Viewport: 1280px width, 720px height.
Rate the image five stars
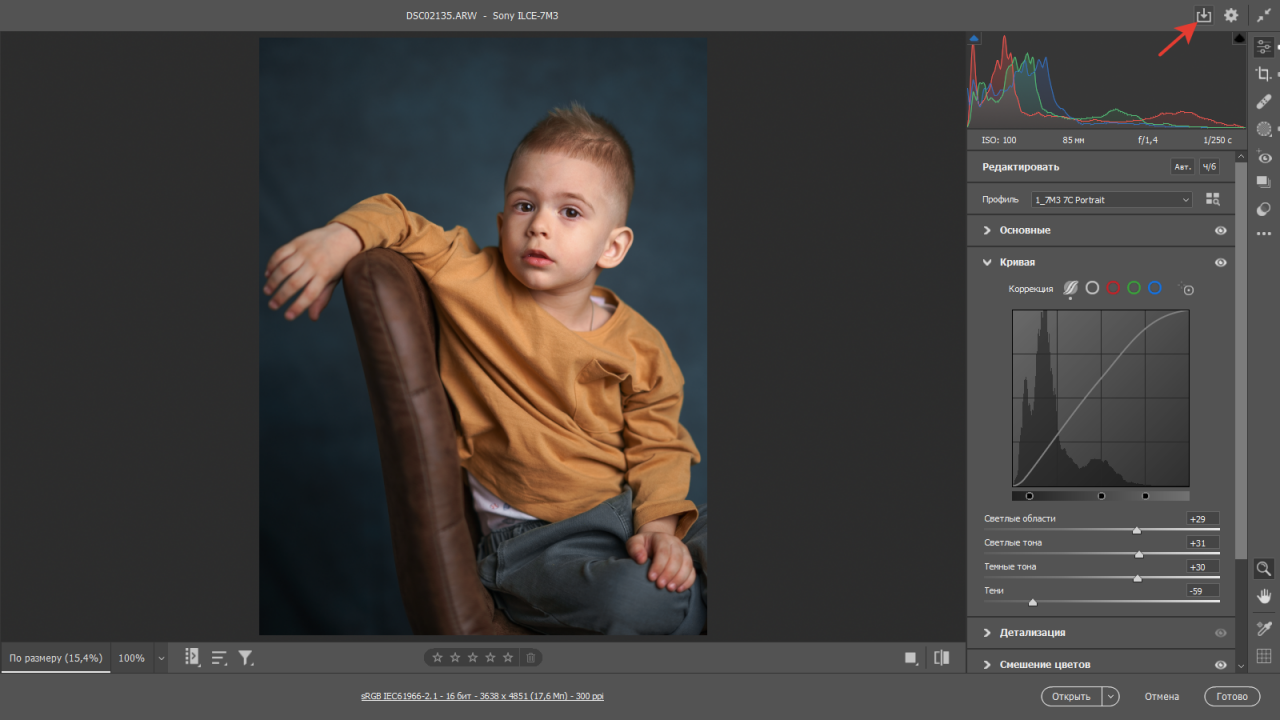508,657
